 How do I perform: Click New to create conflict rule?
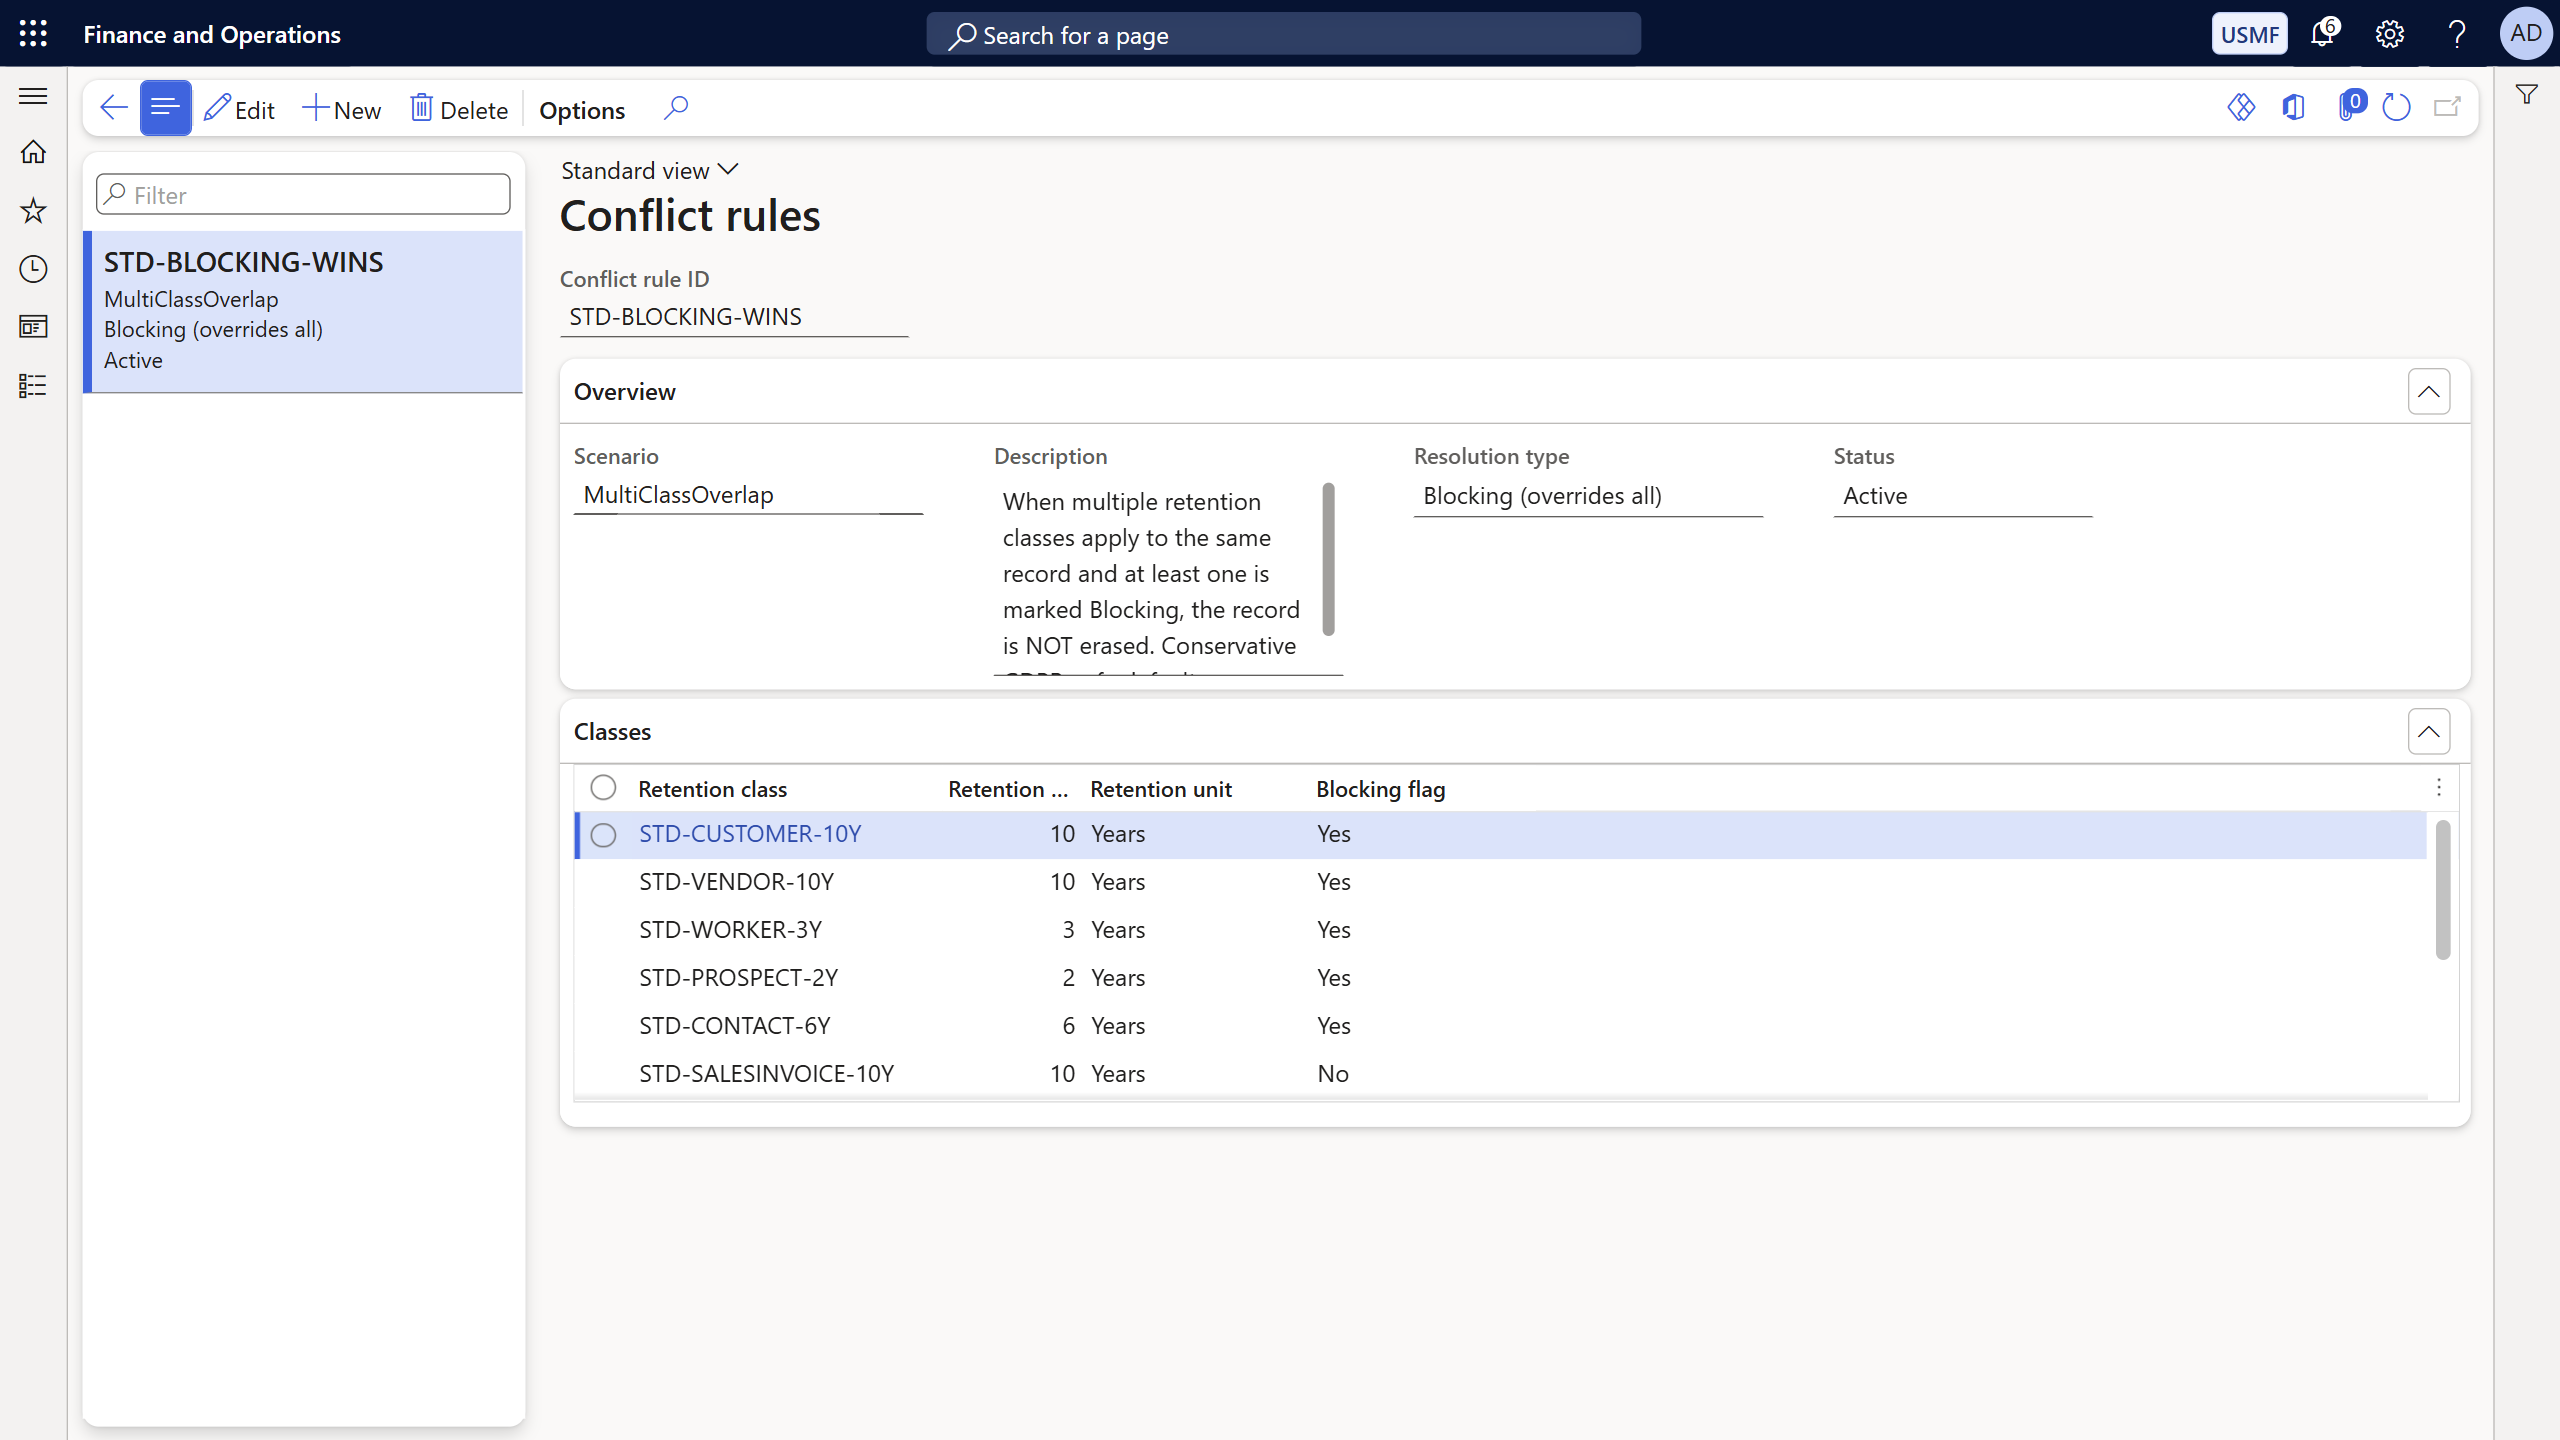click(342, 109)
